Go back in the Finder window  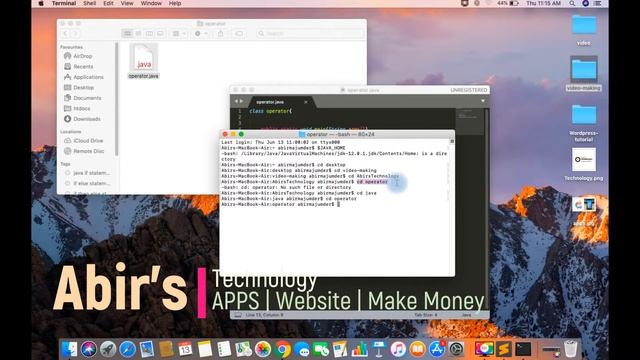[65, 33]
